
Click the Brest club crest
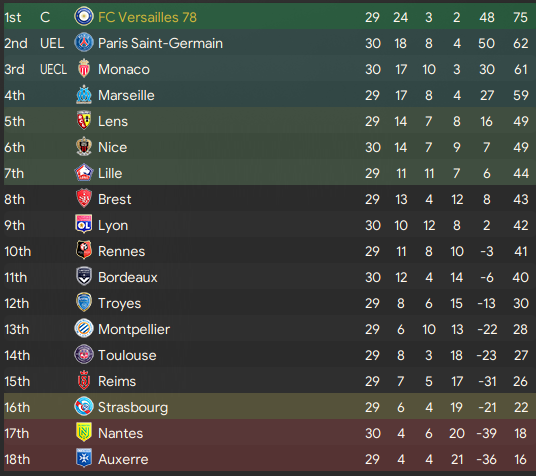pos(84,198)
